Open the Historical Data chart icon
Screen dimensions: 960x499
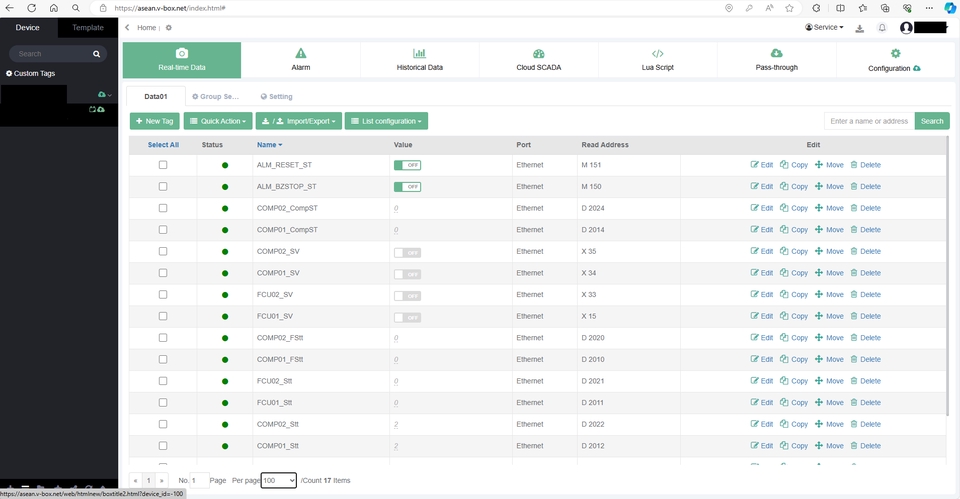[419, 53]
